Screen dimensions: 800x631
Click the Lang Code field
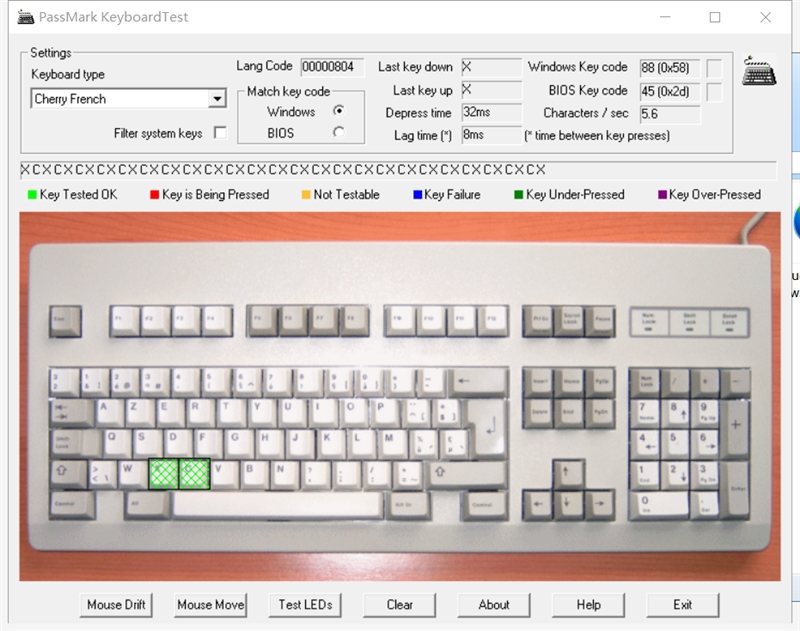pyautogui.click(x=332, y=67)
